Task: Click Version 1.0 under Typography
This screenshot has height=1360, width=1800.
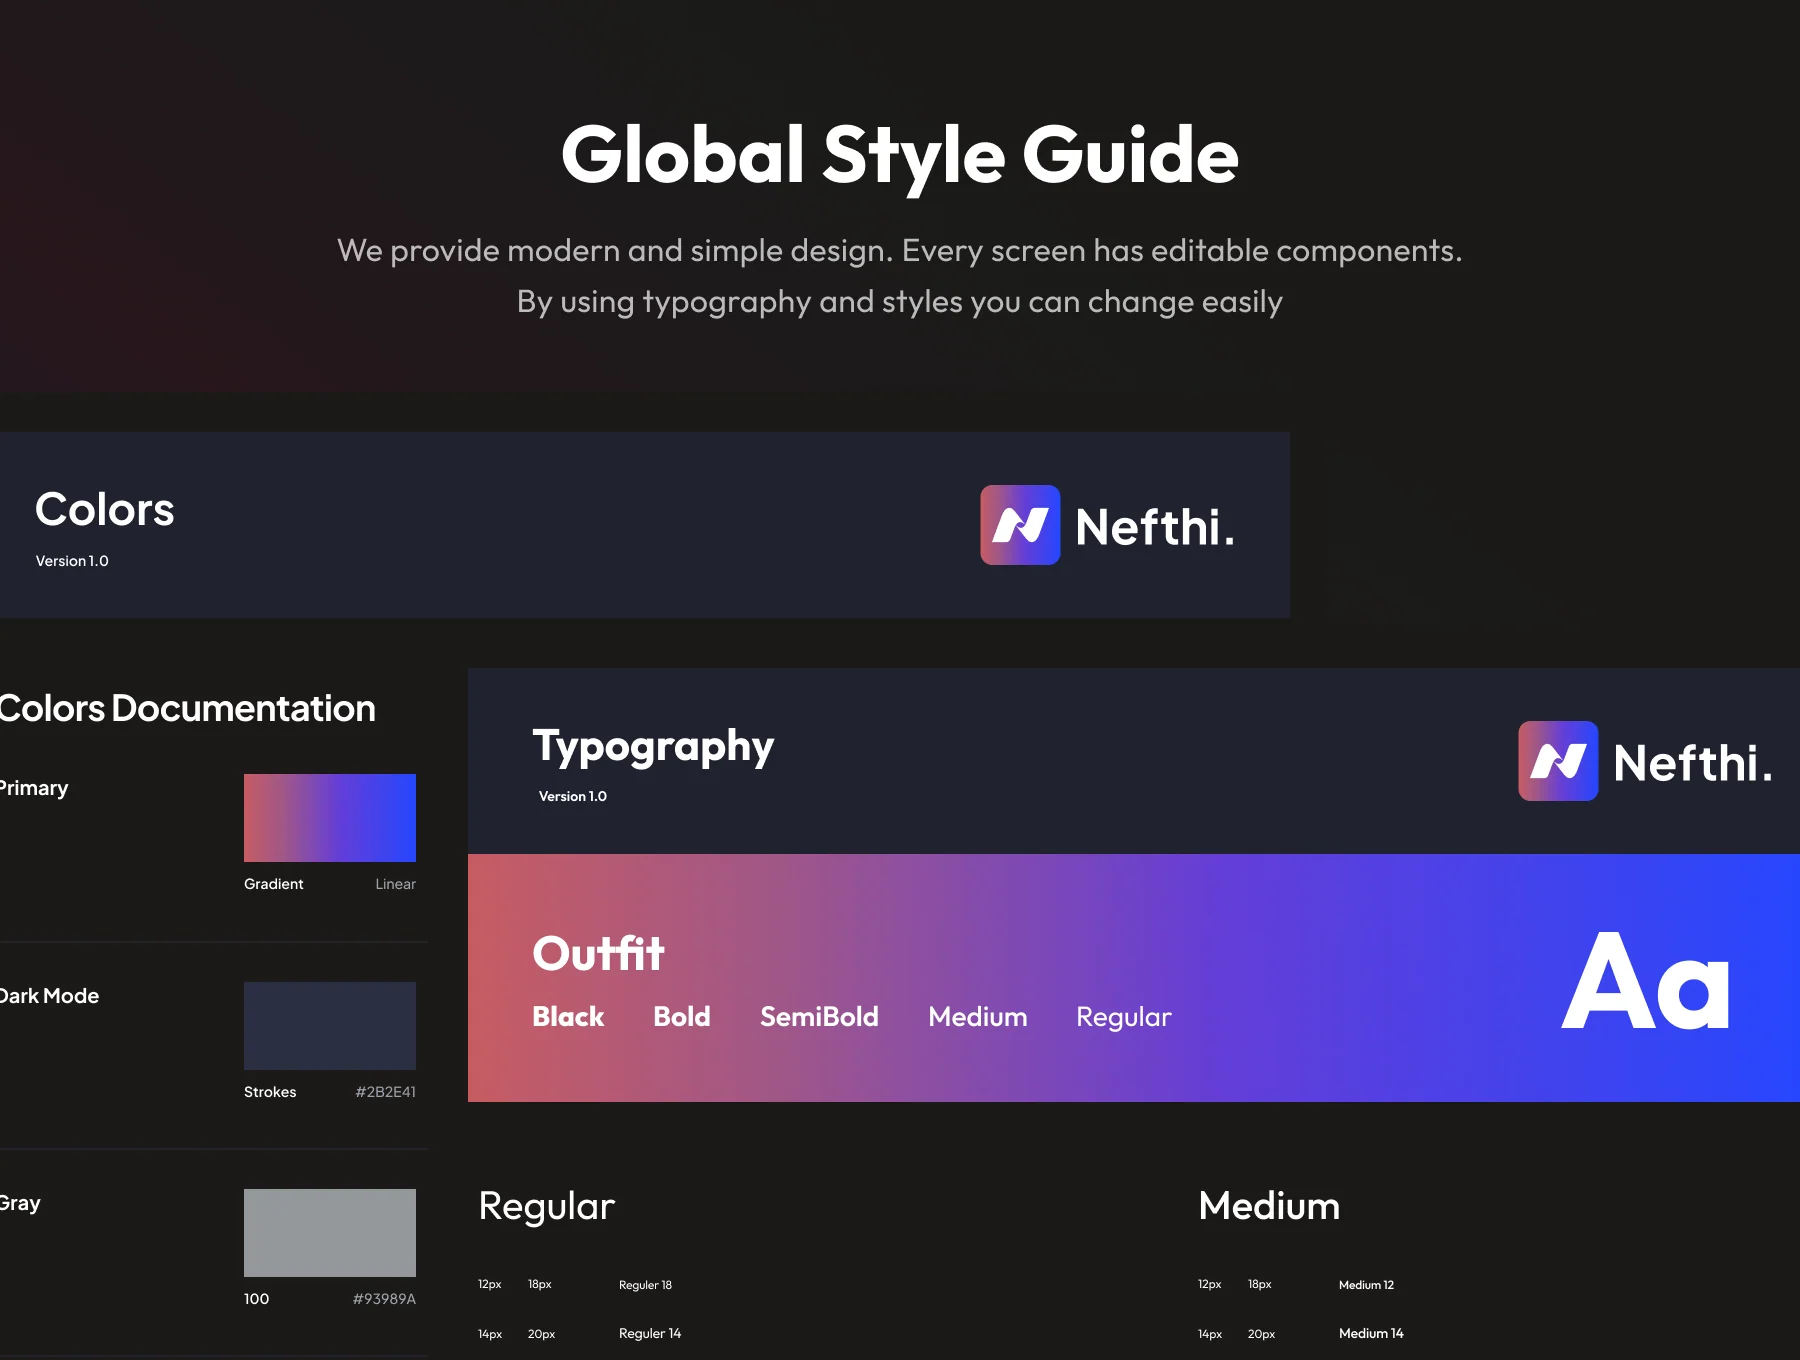Action: click(573, 796)
